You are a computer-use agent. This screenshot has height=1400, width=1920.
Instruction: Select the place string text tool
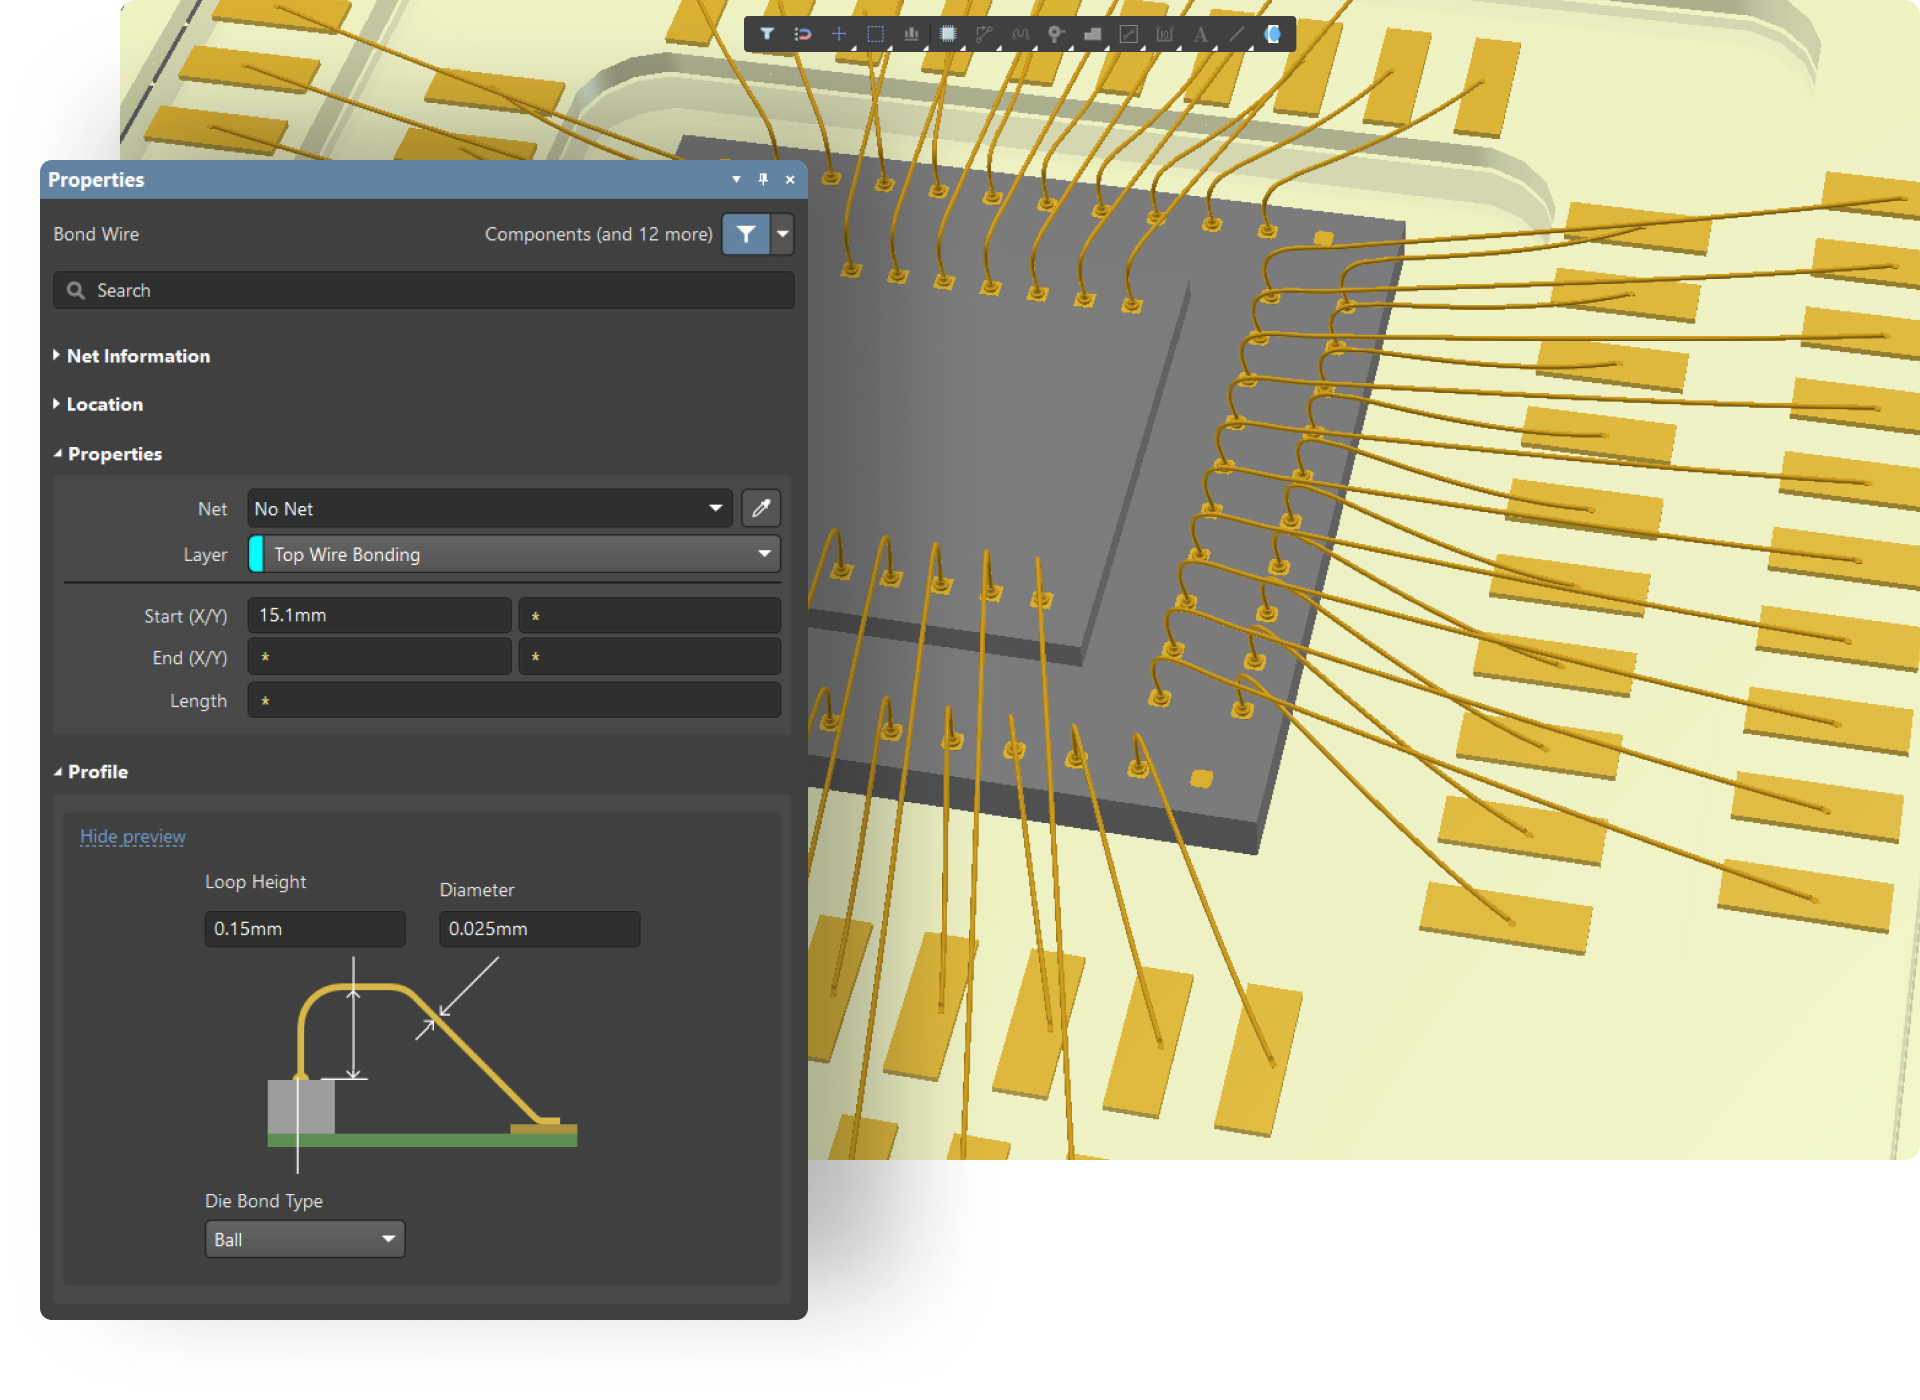pos(1200,34)
